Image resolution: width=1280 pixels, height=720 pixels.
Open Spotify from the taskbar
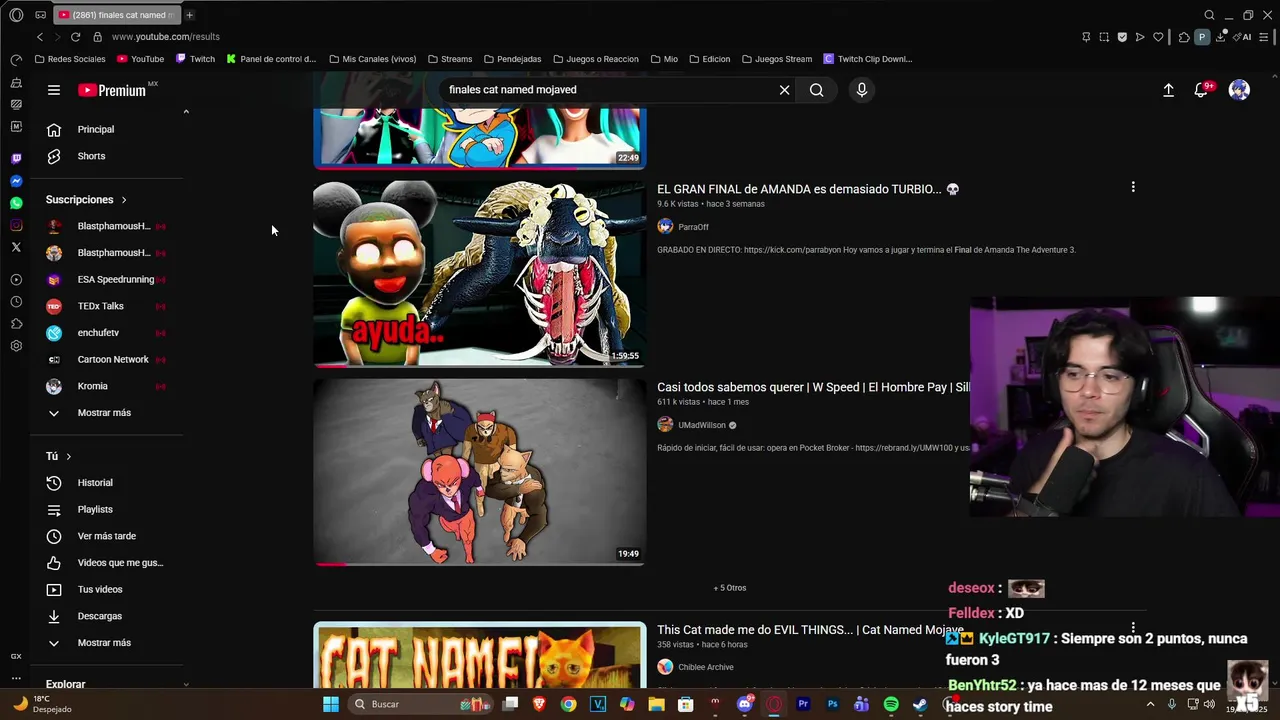891,704
